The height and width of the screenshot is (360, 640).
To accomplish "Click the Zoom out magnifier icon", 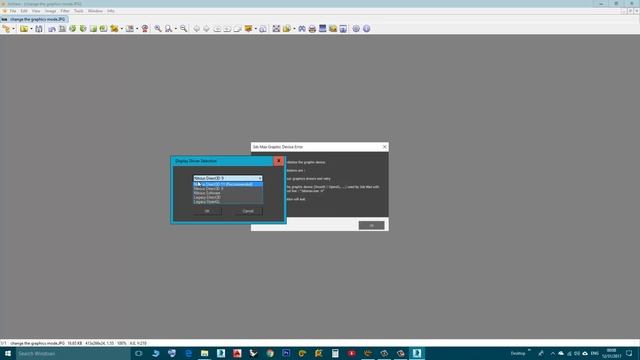I will pos(184,29).
